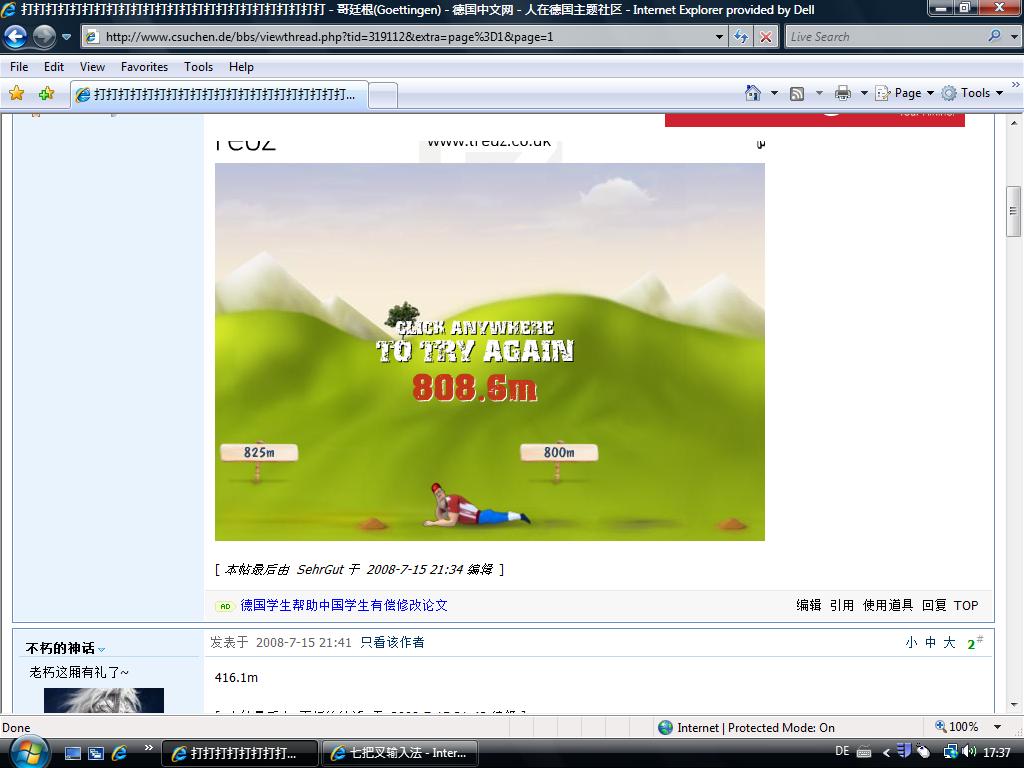Viewport: 1024px width, 768px height.
Task: Open the Tools gear command bar menu
Action: pyautogui.click(x=972, y=93)
